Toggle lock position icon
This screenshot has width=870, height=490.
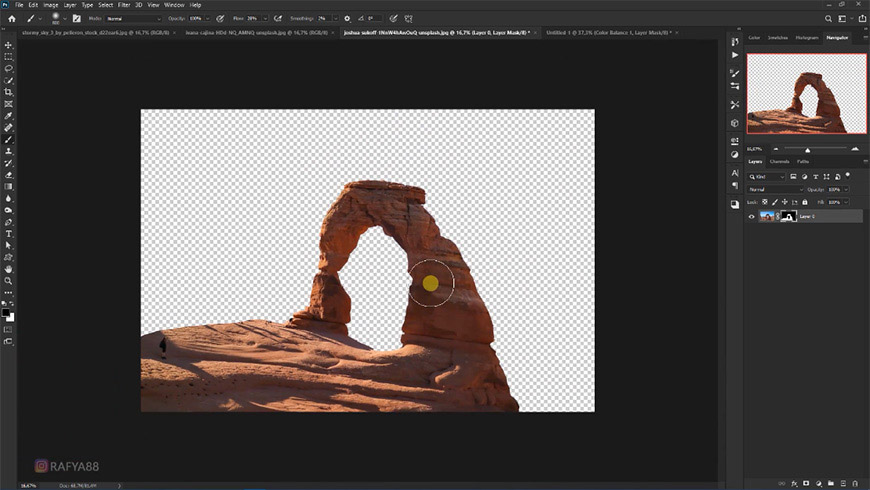[x=785, y=202]
